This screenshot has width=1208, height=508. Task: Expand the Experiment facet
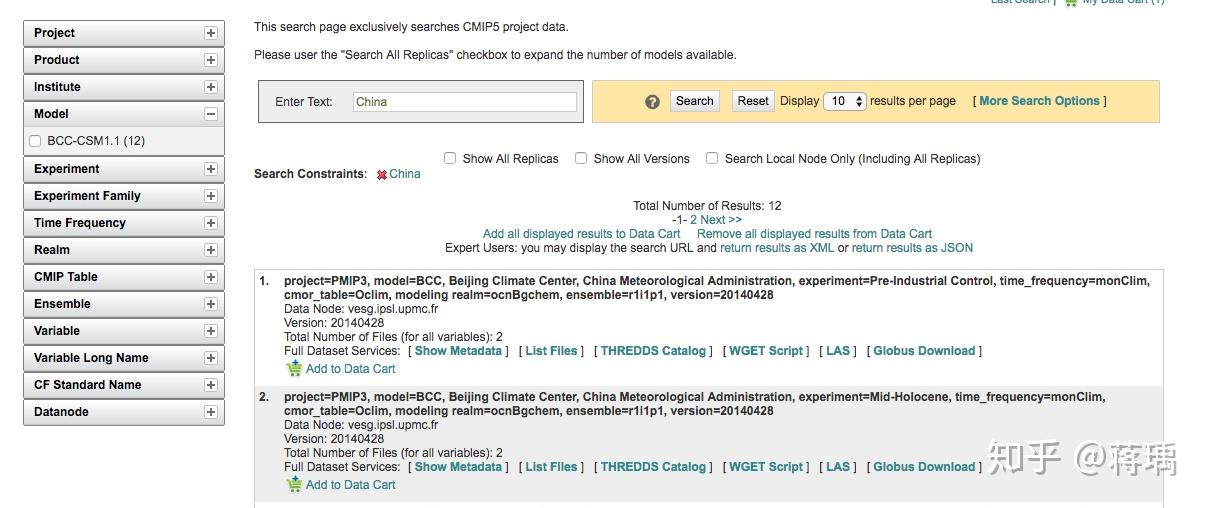[x=211, y=169]
